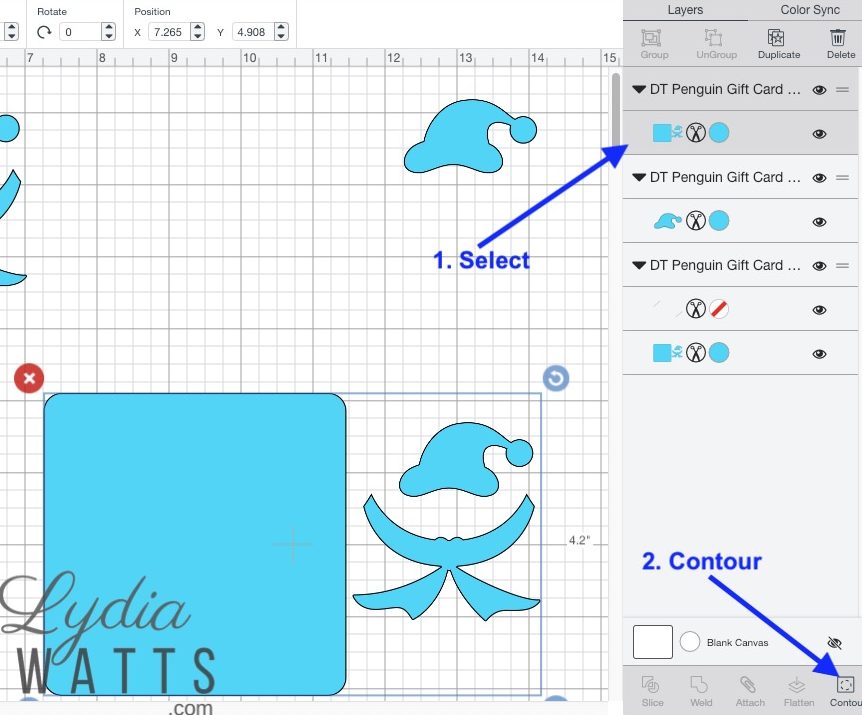Screen dimensions: 862x715
Task: Click the Attach paperclip icon
Action: [x=748, y=685]
